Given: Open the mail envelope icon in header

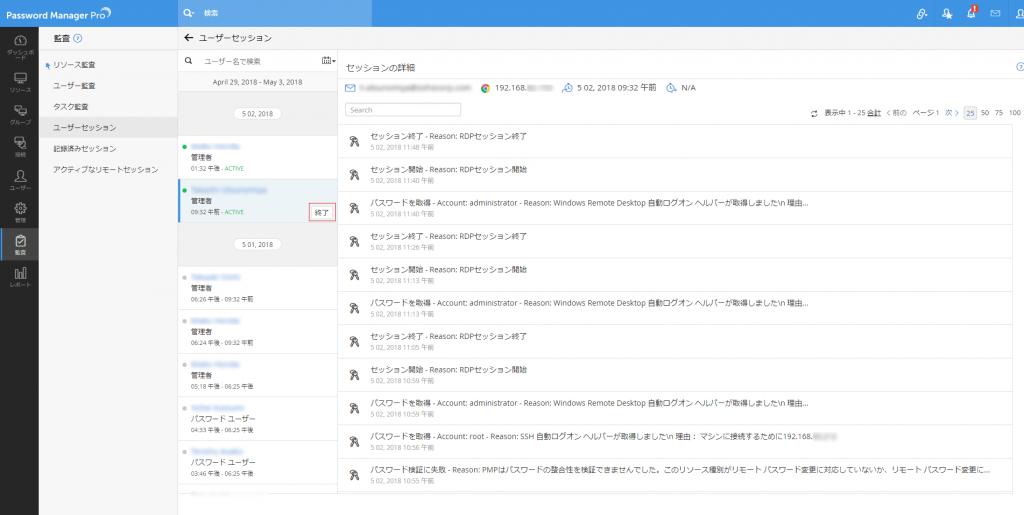Looking at the screenshot, I should 995,13.
